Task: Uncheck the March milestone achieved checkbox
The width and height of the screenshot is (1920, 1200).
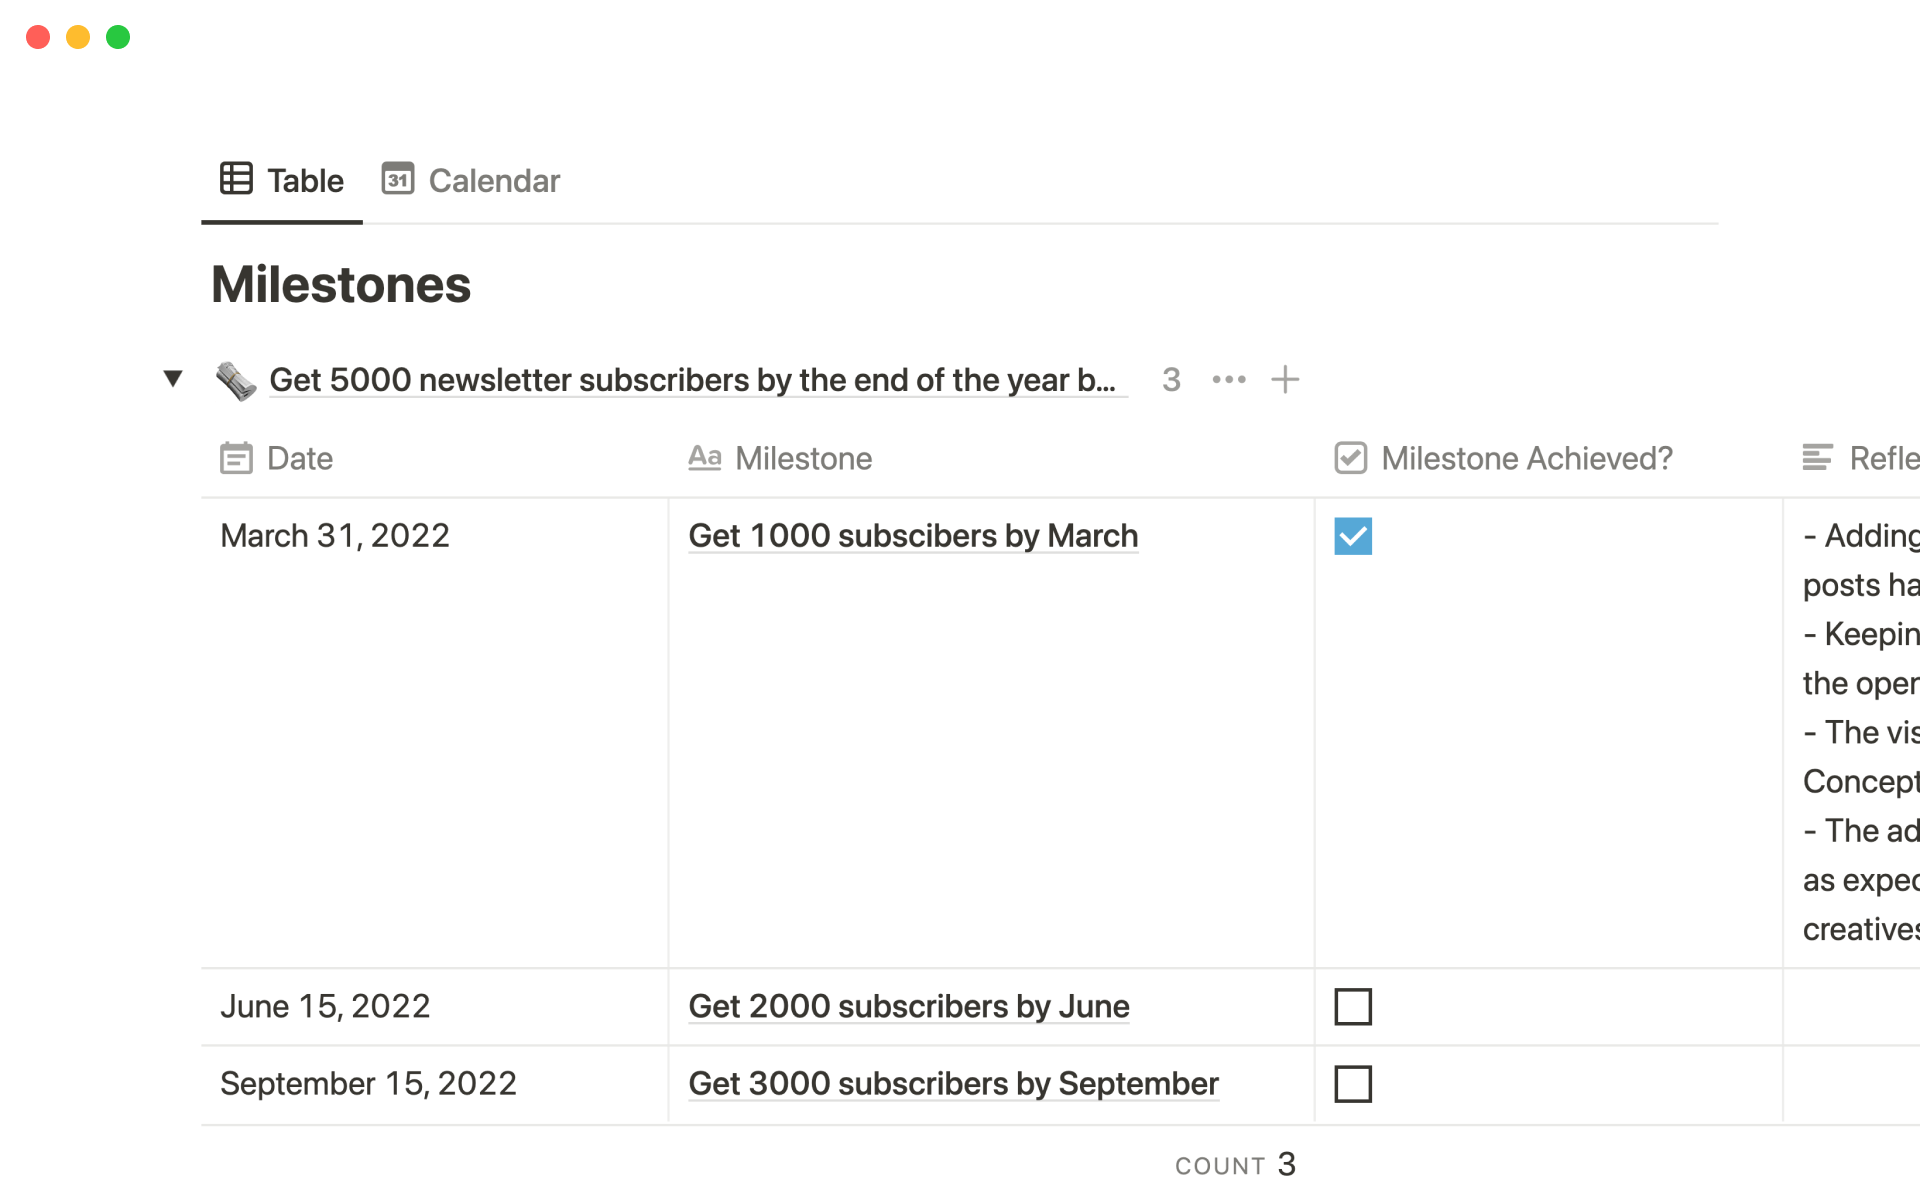Action: coord(1352,536)
